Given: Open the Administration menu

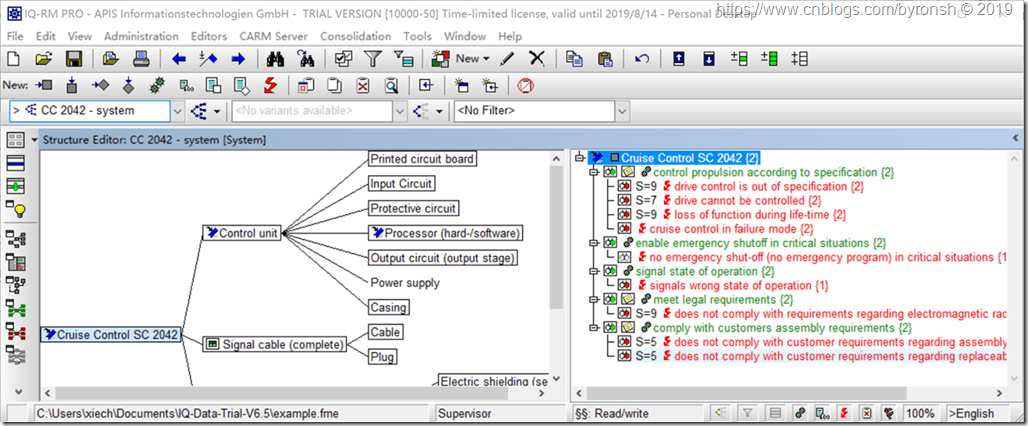Looking at the screenshot, I should 141,36.
